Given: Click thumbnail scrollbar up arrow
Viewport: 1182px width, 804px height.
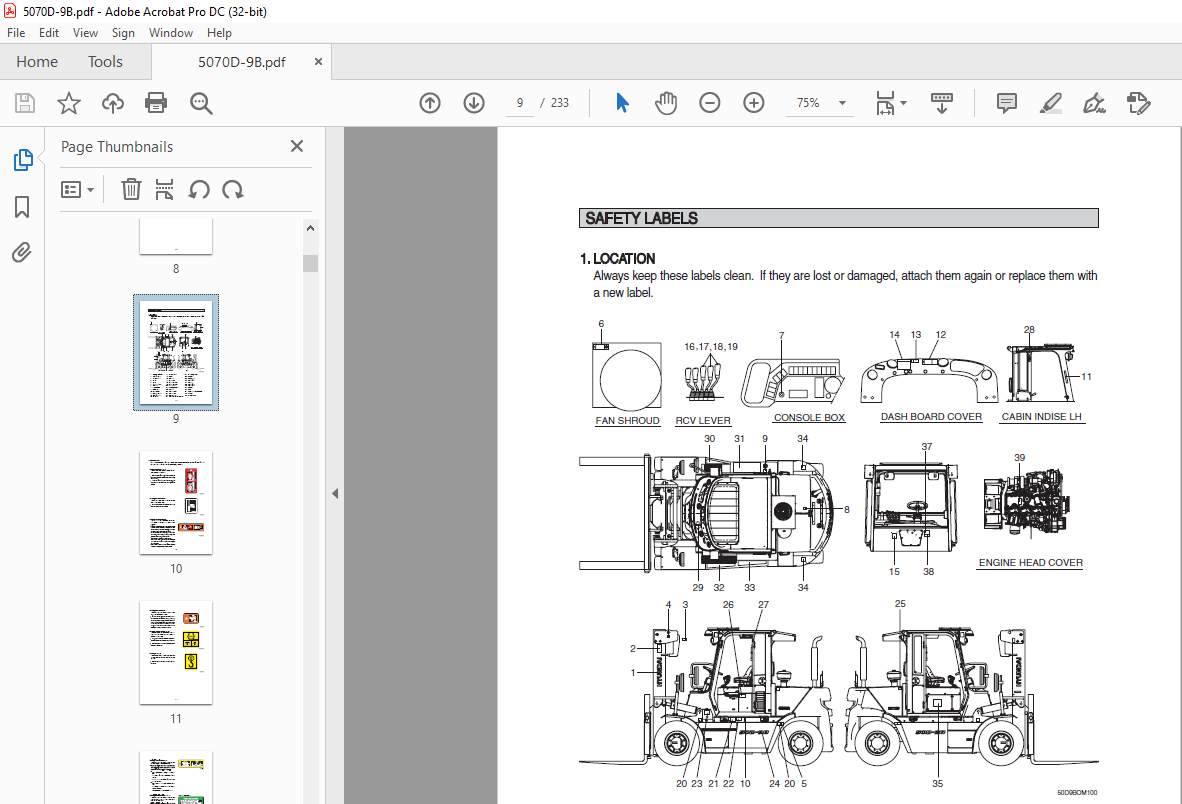Looking at the screenshot, I should [310, 228].
